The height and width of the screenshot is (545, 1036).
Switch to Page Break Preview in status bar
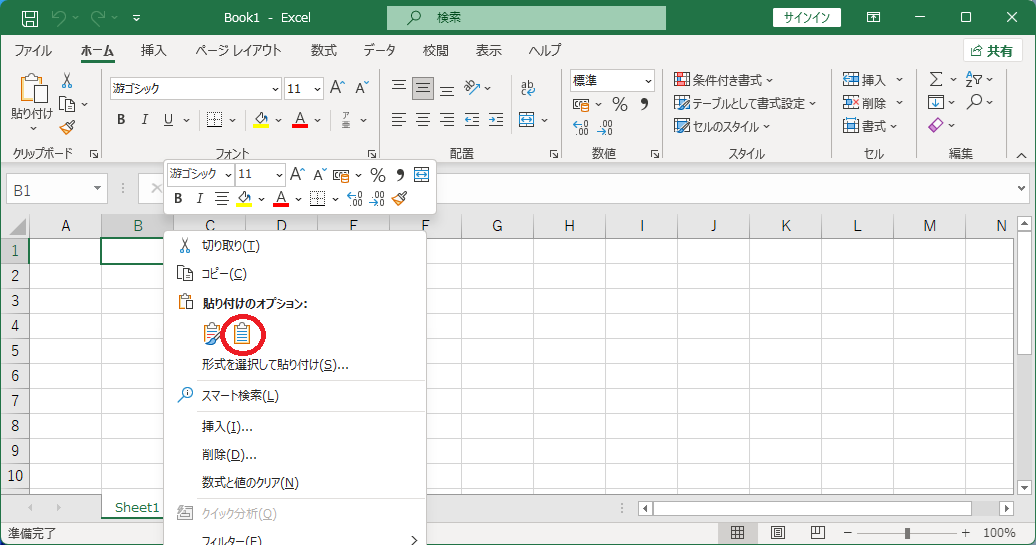pos(817,532)
